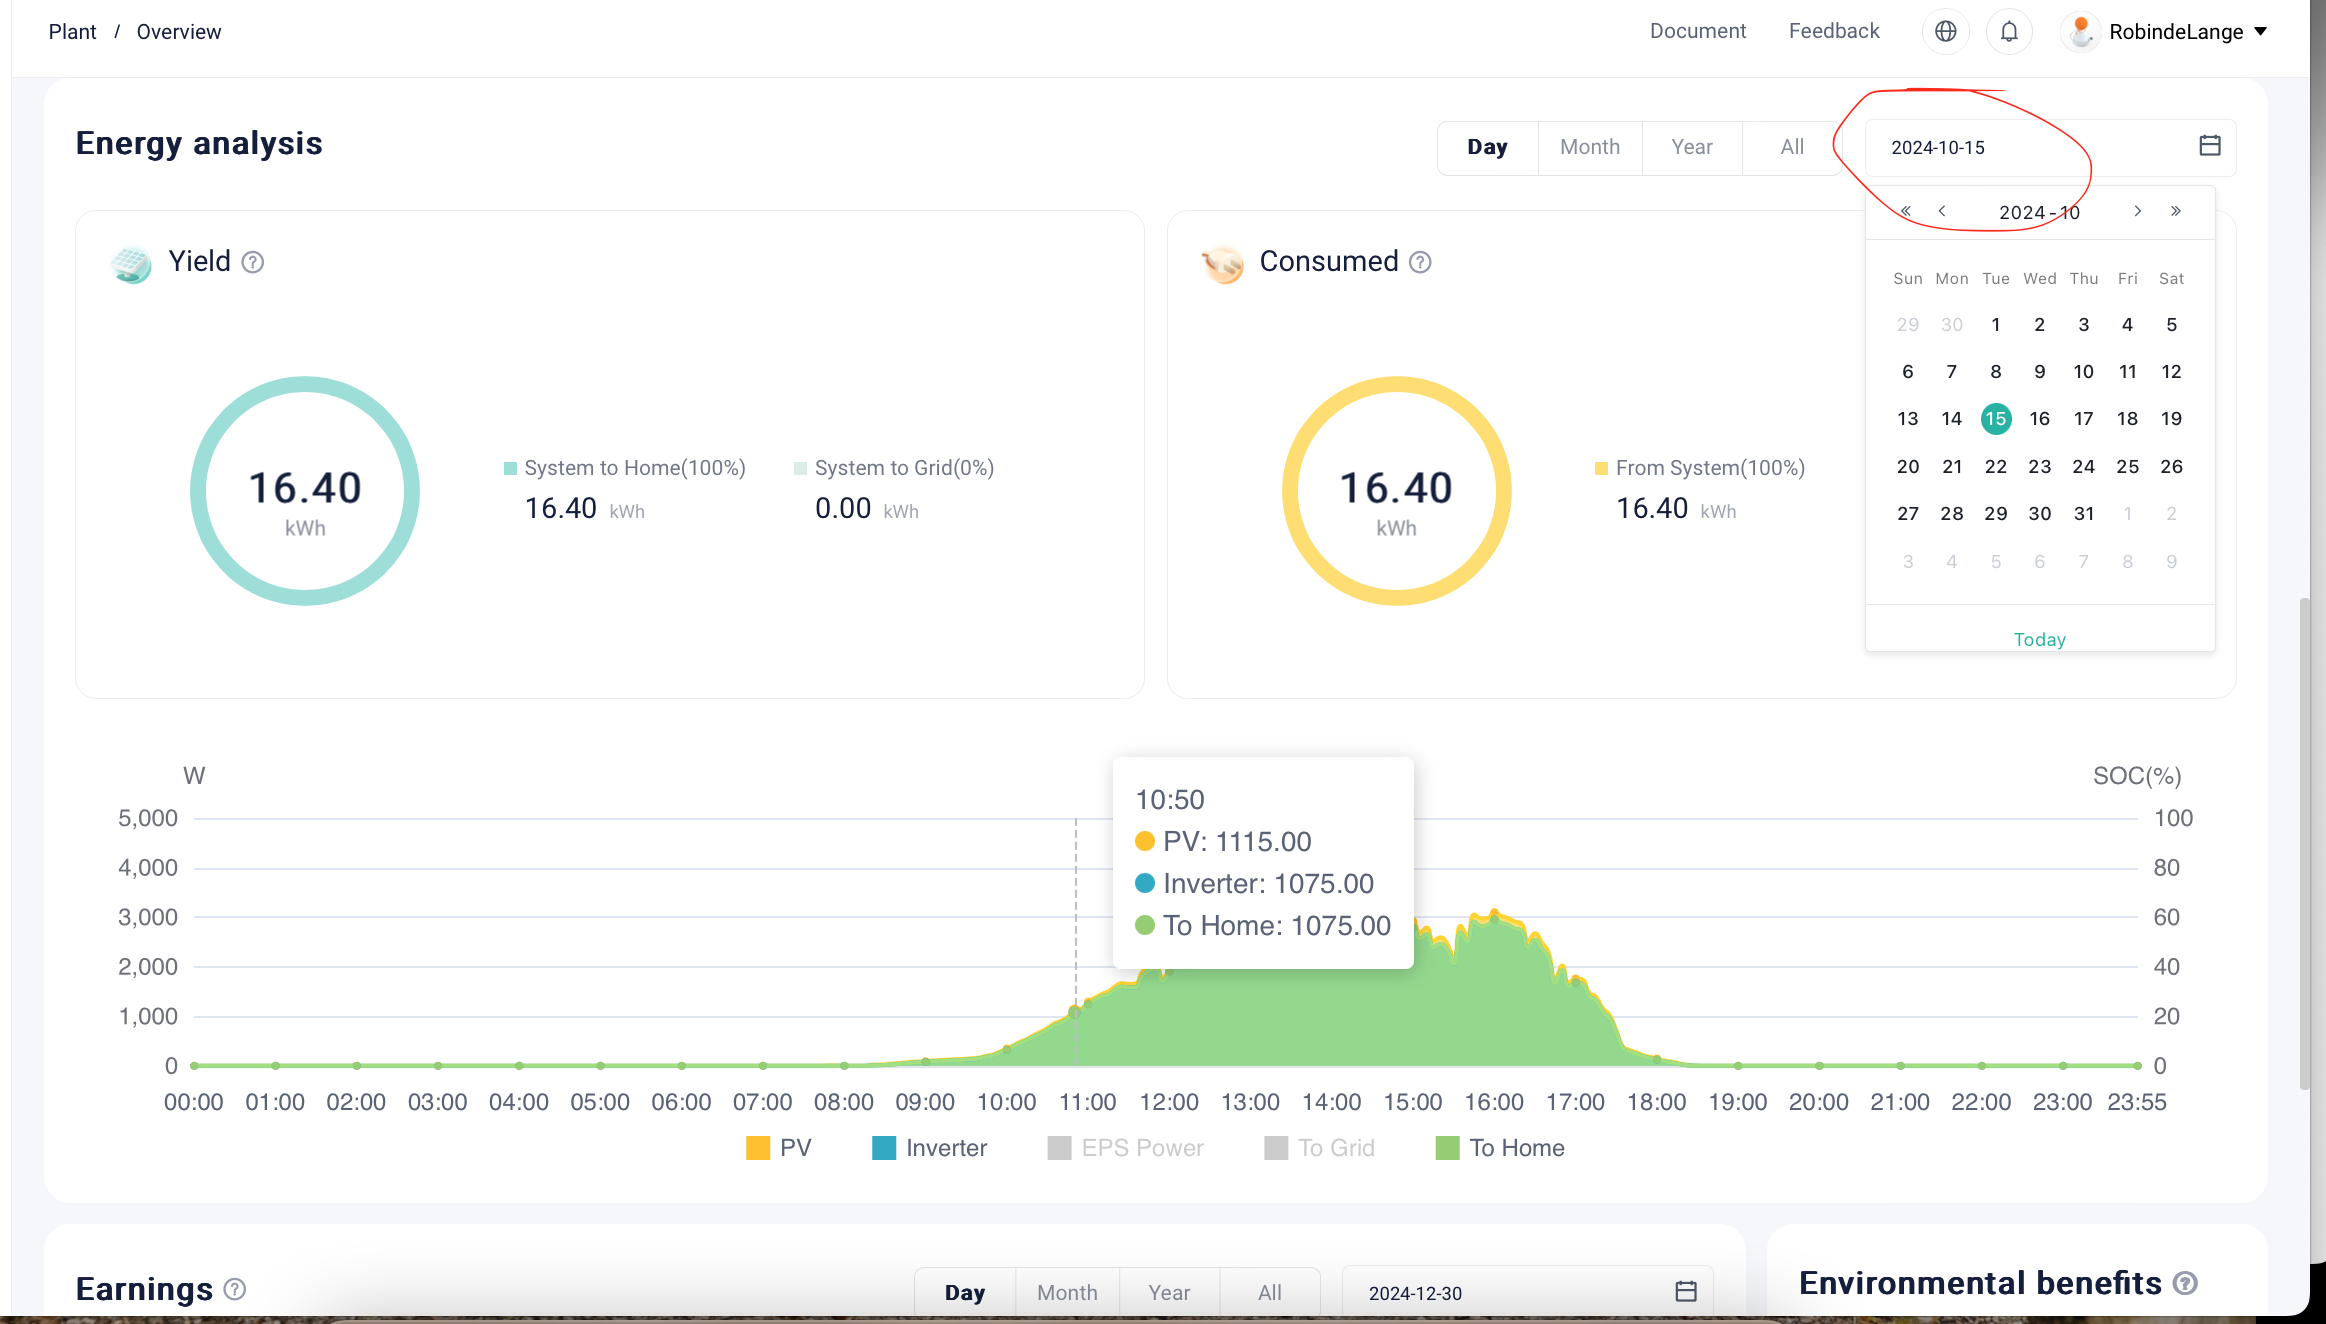
Task: Toggle the Inverter series in legend
Action: click(930, 1148)
